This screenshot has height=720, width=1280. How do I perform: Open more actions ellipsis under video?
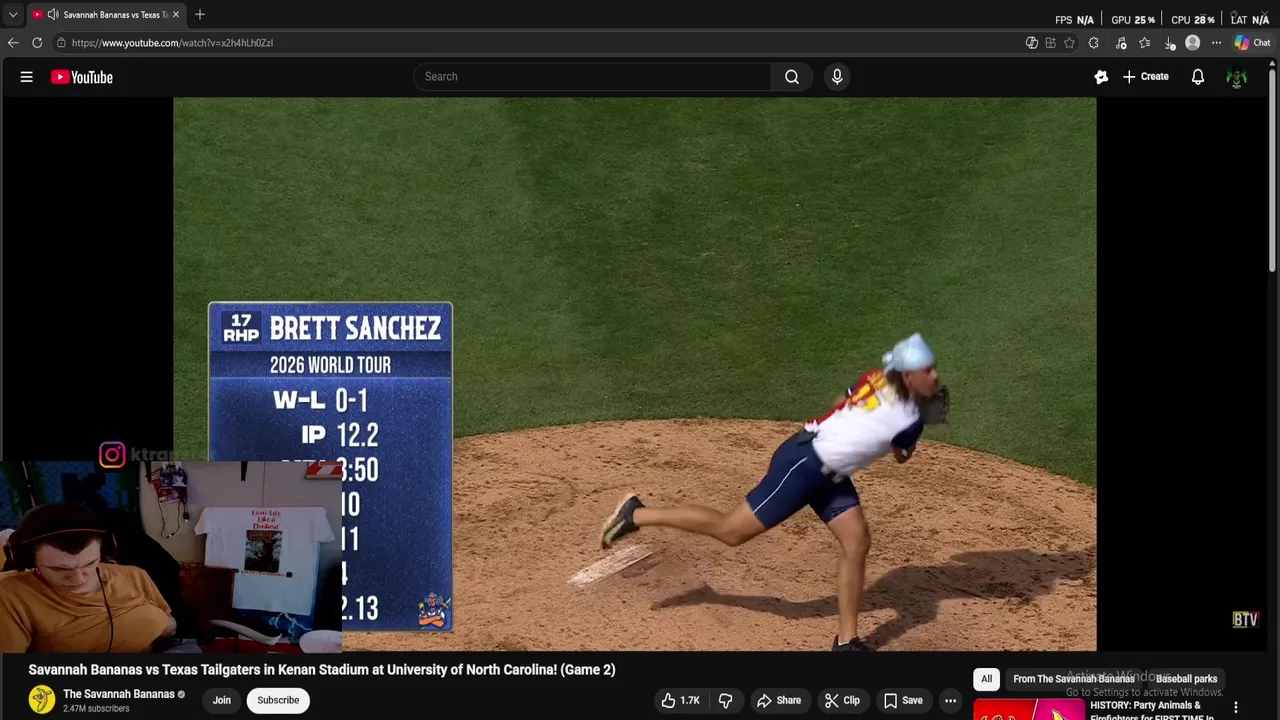tap(951, 701)
